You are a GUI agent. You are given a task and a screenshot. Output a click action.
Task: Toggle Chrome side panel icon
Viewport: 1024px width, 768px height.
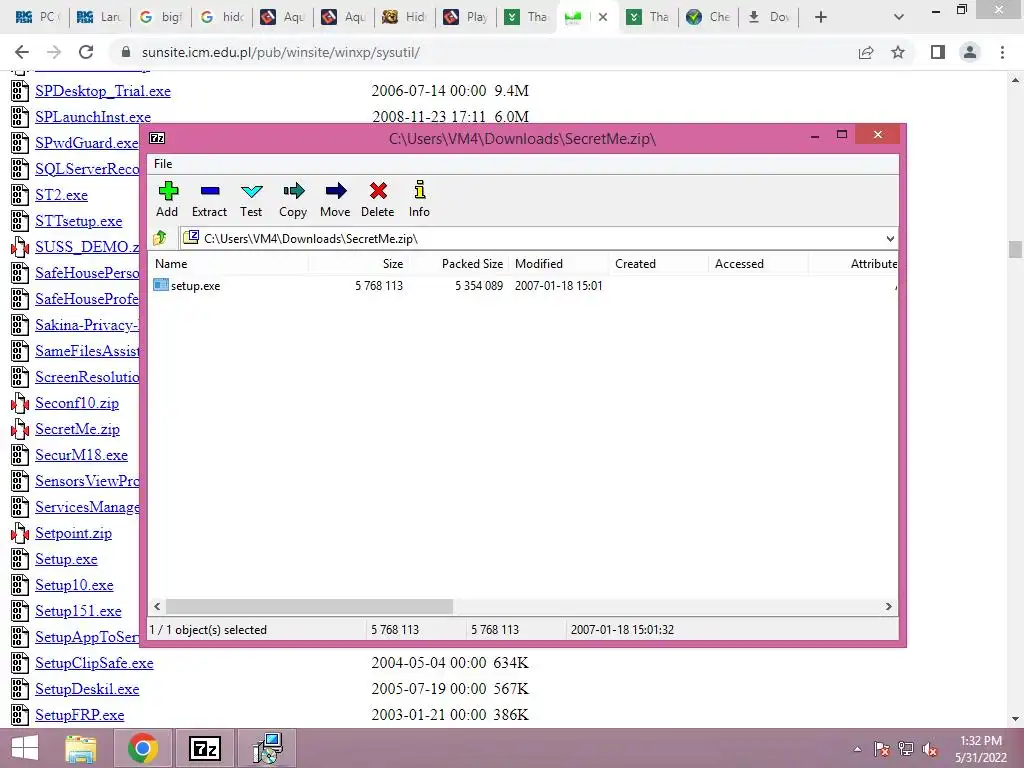click(938, 52)
